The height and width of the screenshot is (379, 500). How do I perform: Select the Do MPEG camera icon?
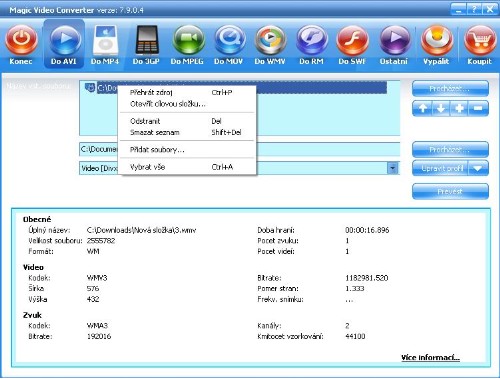point(188,40)
